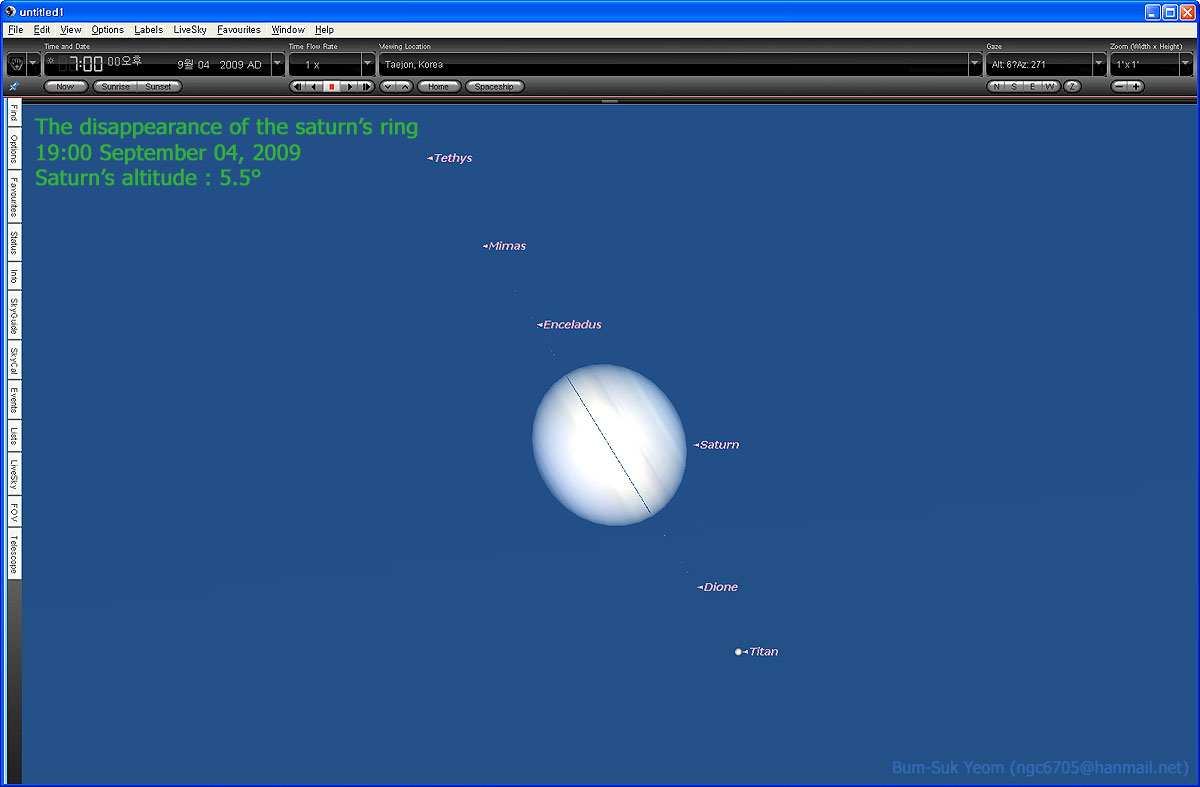Step time backward one increment

296,87
